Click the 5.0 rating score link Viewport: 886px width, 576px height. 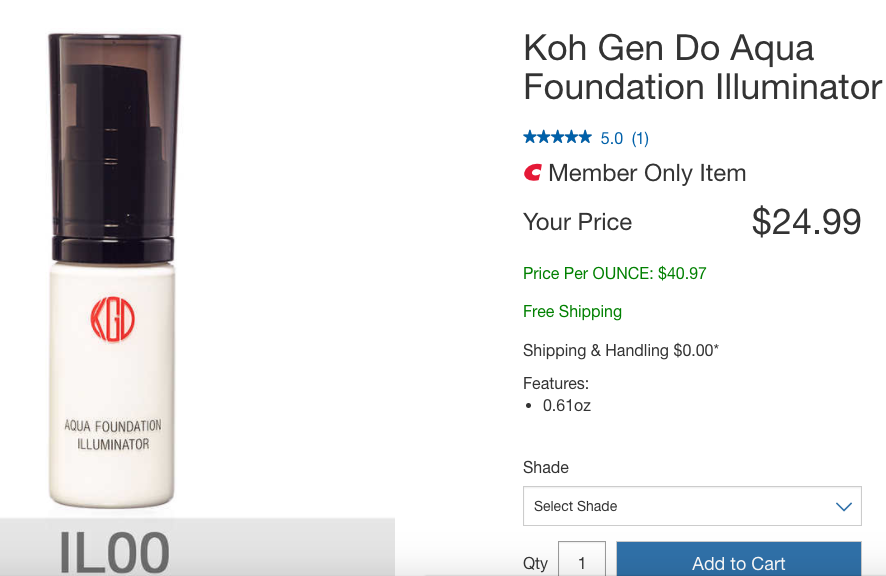click(x=611, y=138)
